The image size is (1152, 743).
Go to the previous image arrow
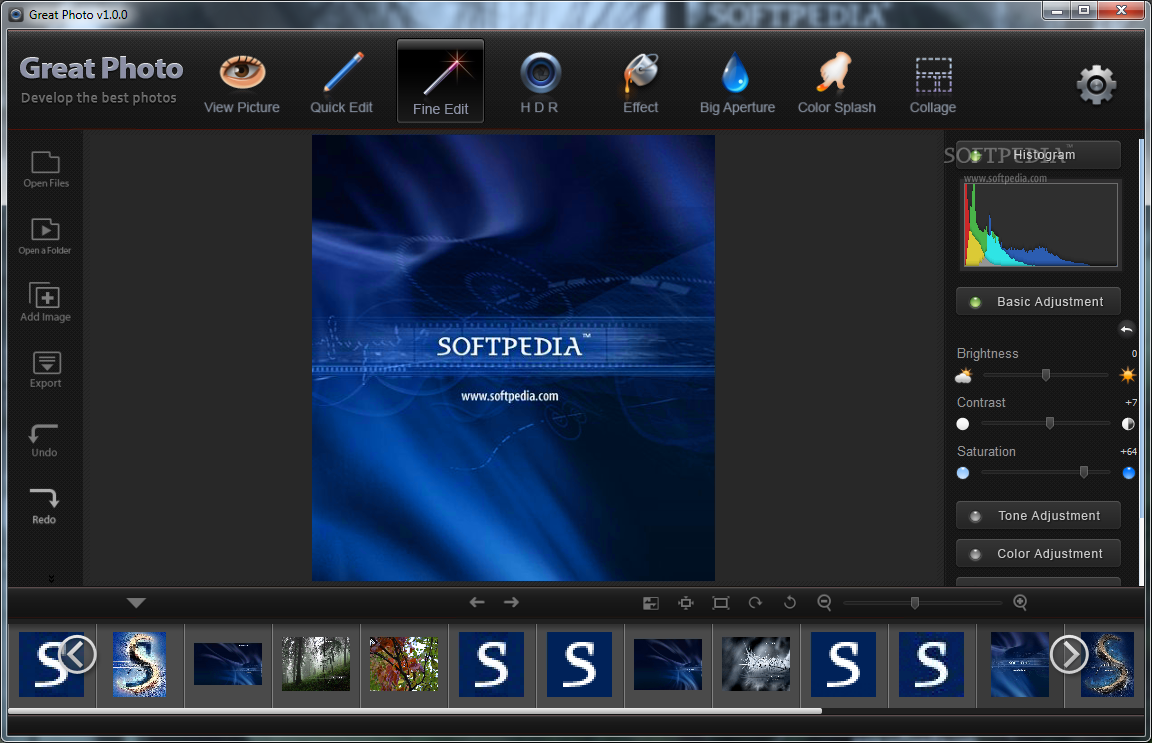point(477,603)
